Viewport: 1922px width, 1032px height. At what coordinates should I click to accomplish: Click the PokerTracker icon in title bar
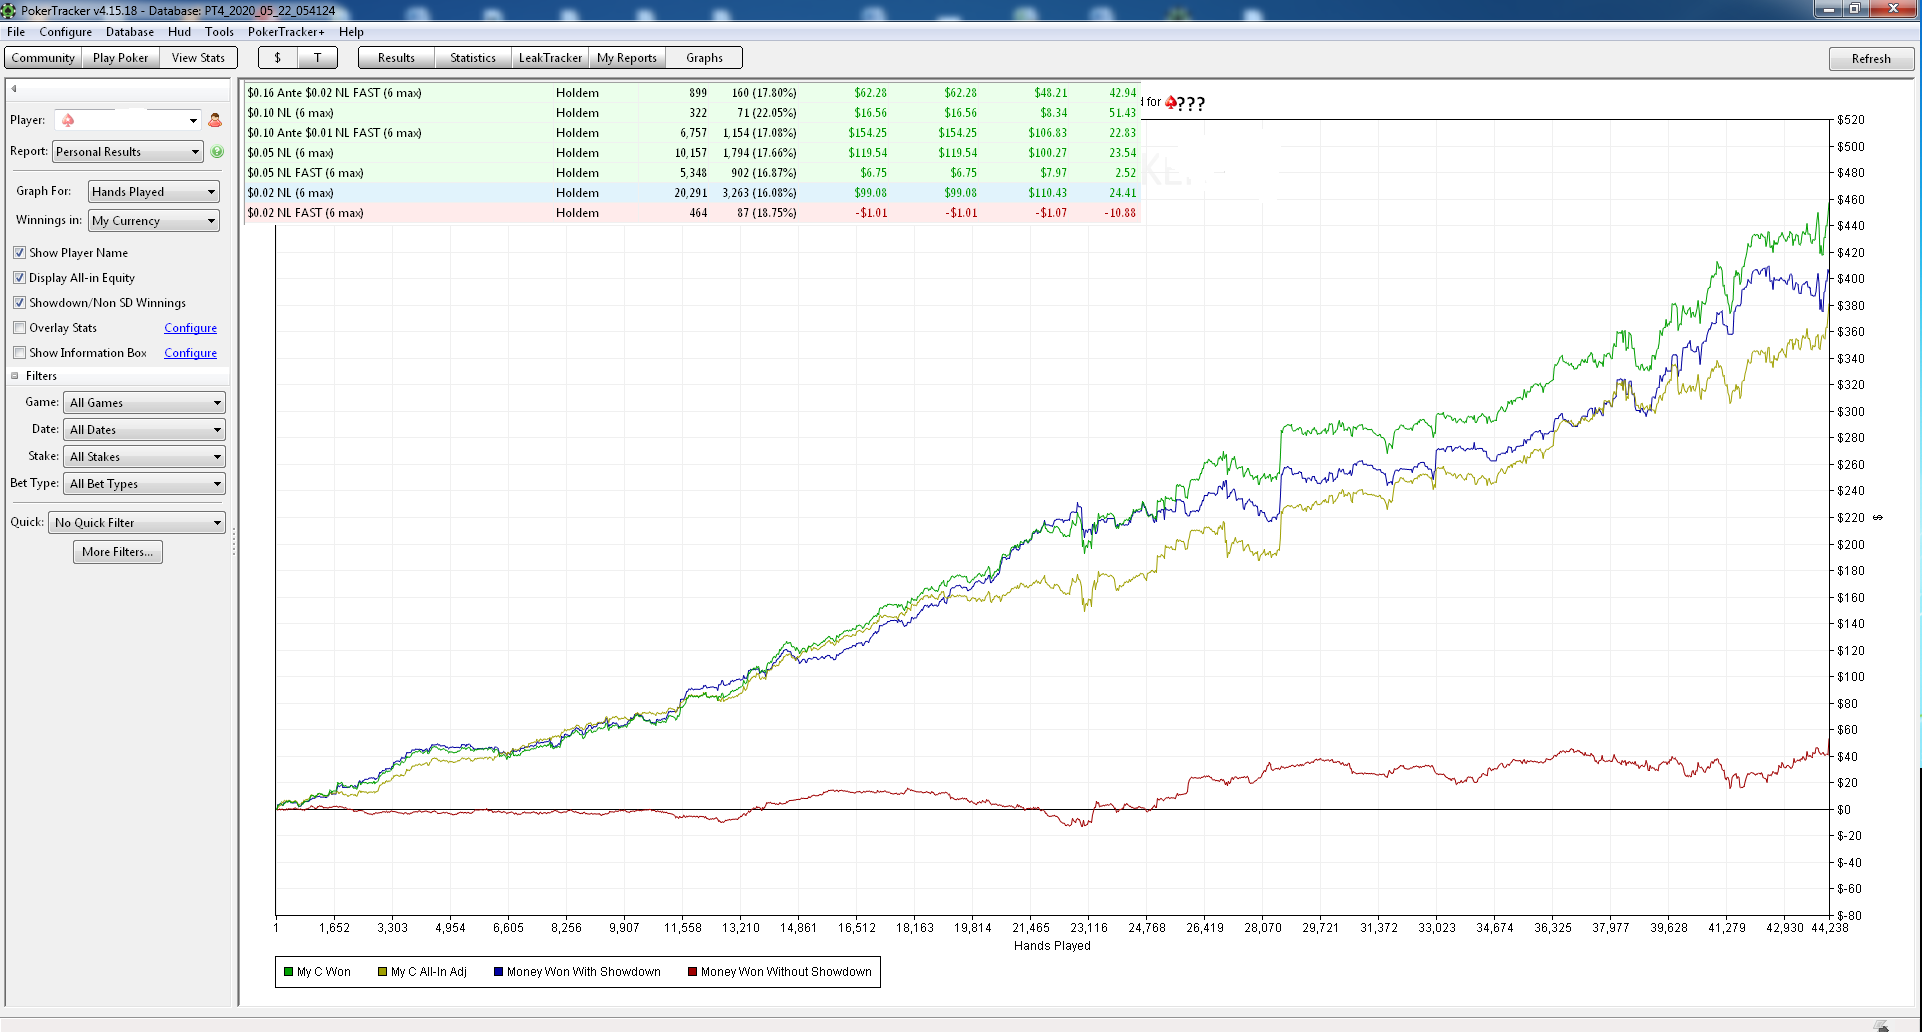click(x=9, y=10)
